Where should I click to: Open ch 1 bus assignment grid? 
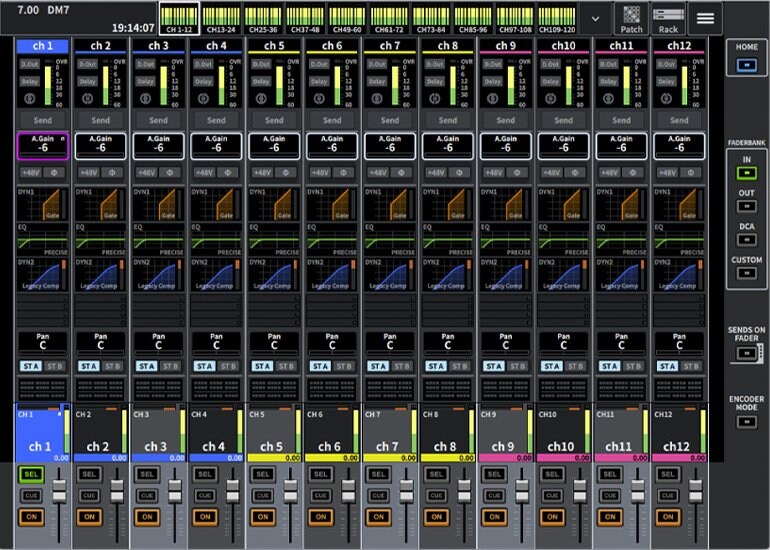coord(43,390)
